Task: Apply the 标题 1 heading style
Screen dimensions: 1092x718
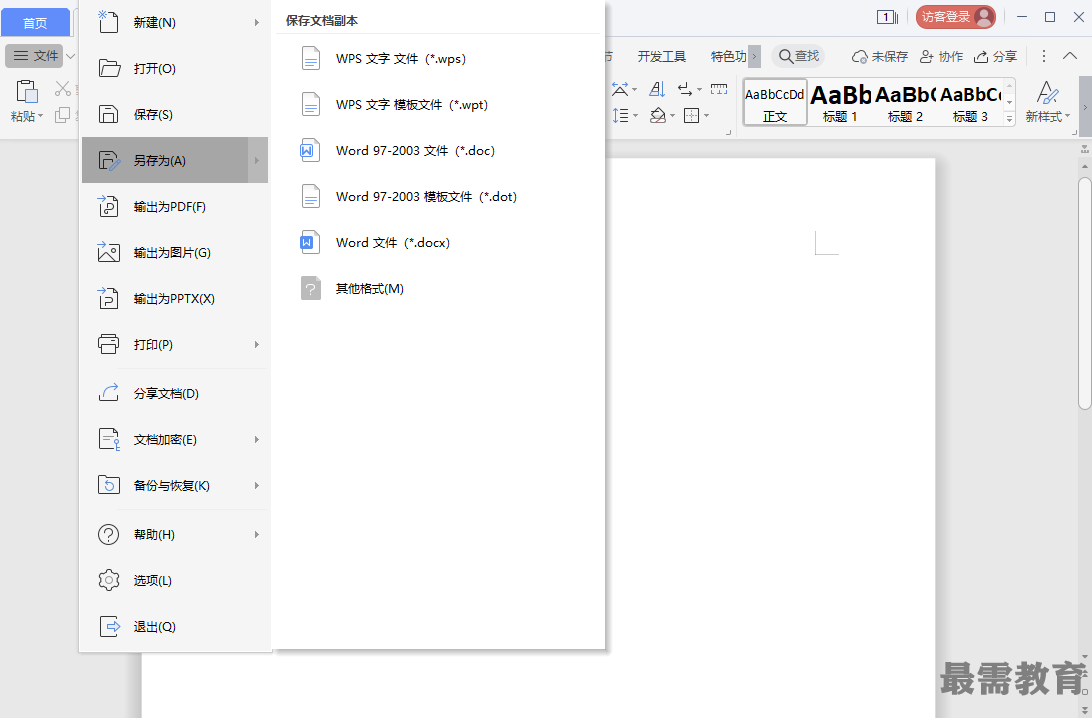Action: (x=840, y=102)
